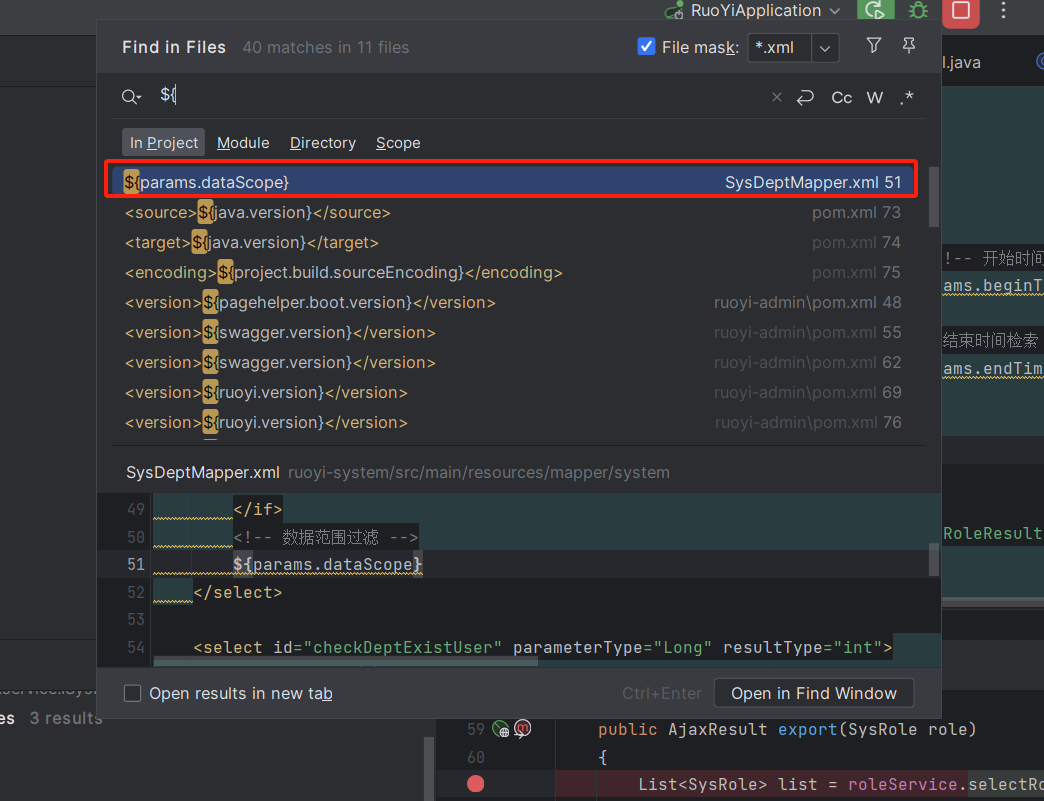
Task: Click the results list vertical scrollbar
Action: point(933,197)
